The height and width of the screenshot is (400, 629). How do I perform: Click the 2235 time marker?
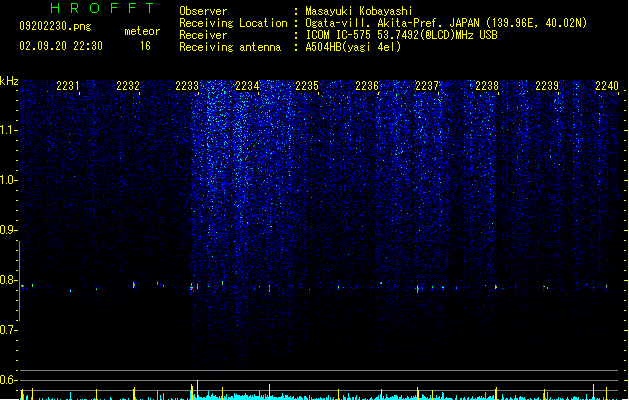point(307,85)
